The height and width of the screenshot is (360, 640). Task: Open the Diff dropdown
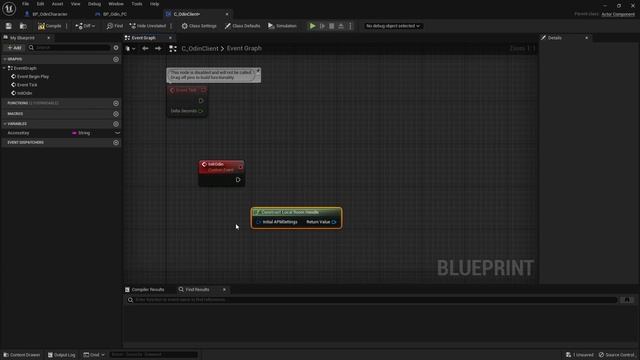click(x=85, y=26)
